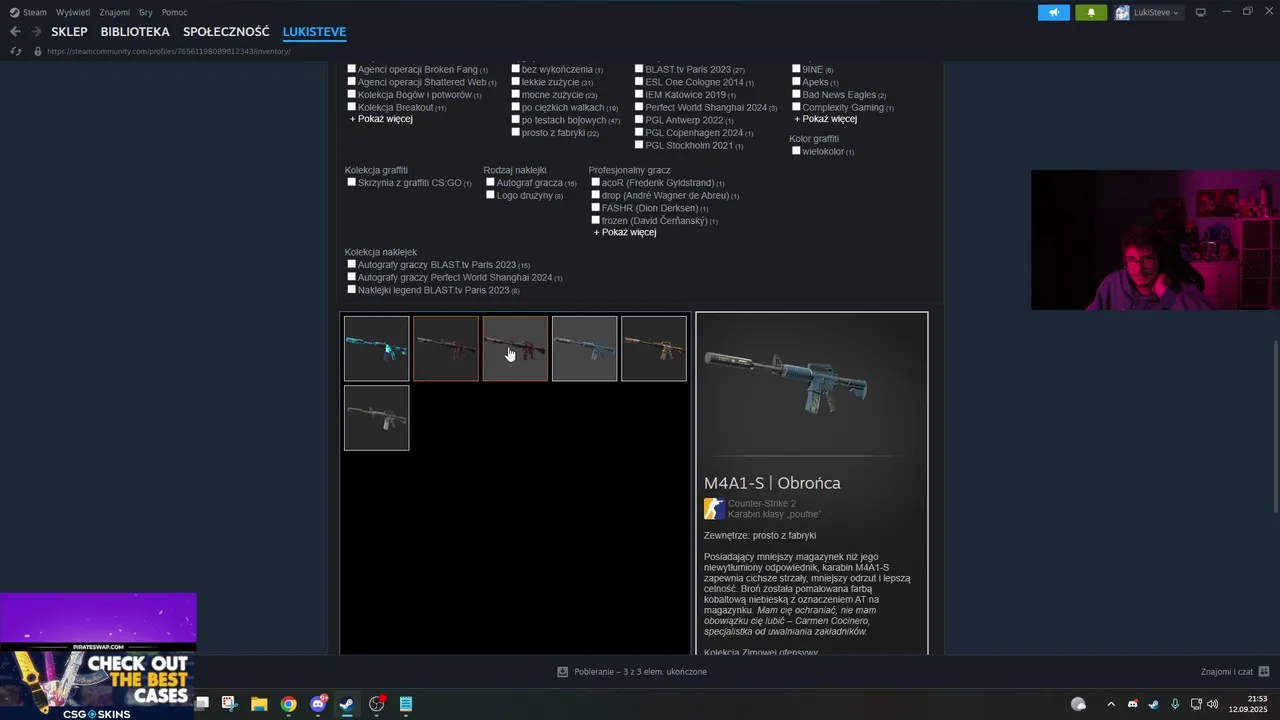
Task: Go to the BIBLIOTEKA tab
Action: pyautogui.click(x=135, y=32)
